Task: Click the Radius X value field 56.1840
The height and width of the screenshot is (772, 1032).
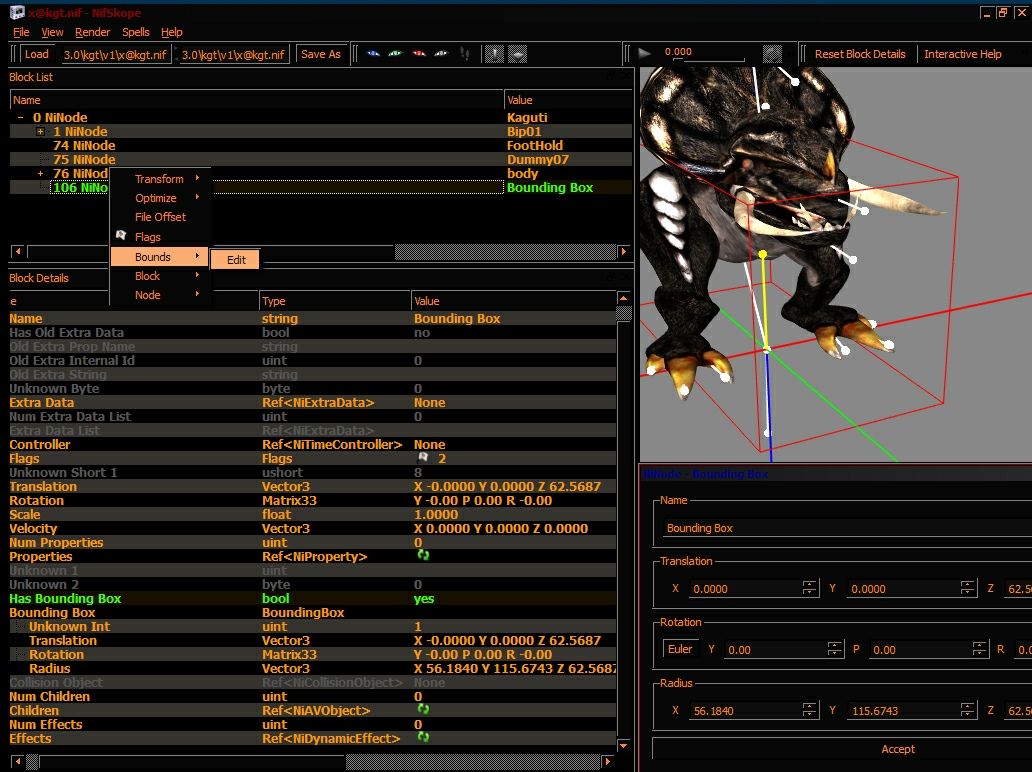Action: pos(745,710)
